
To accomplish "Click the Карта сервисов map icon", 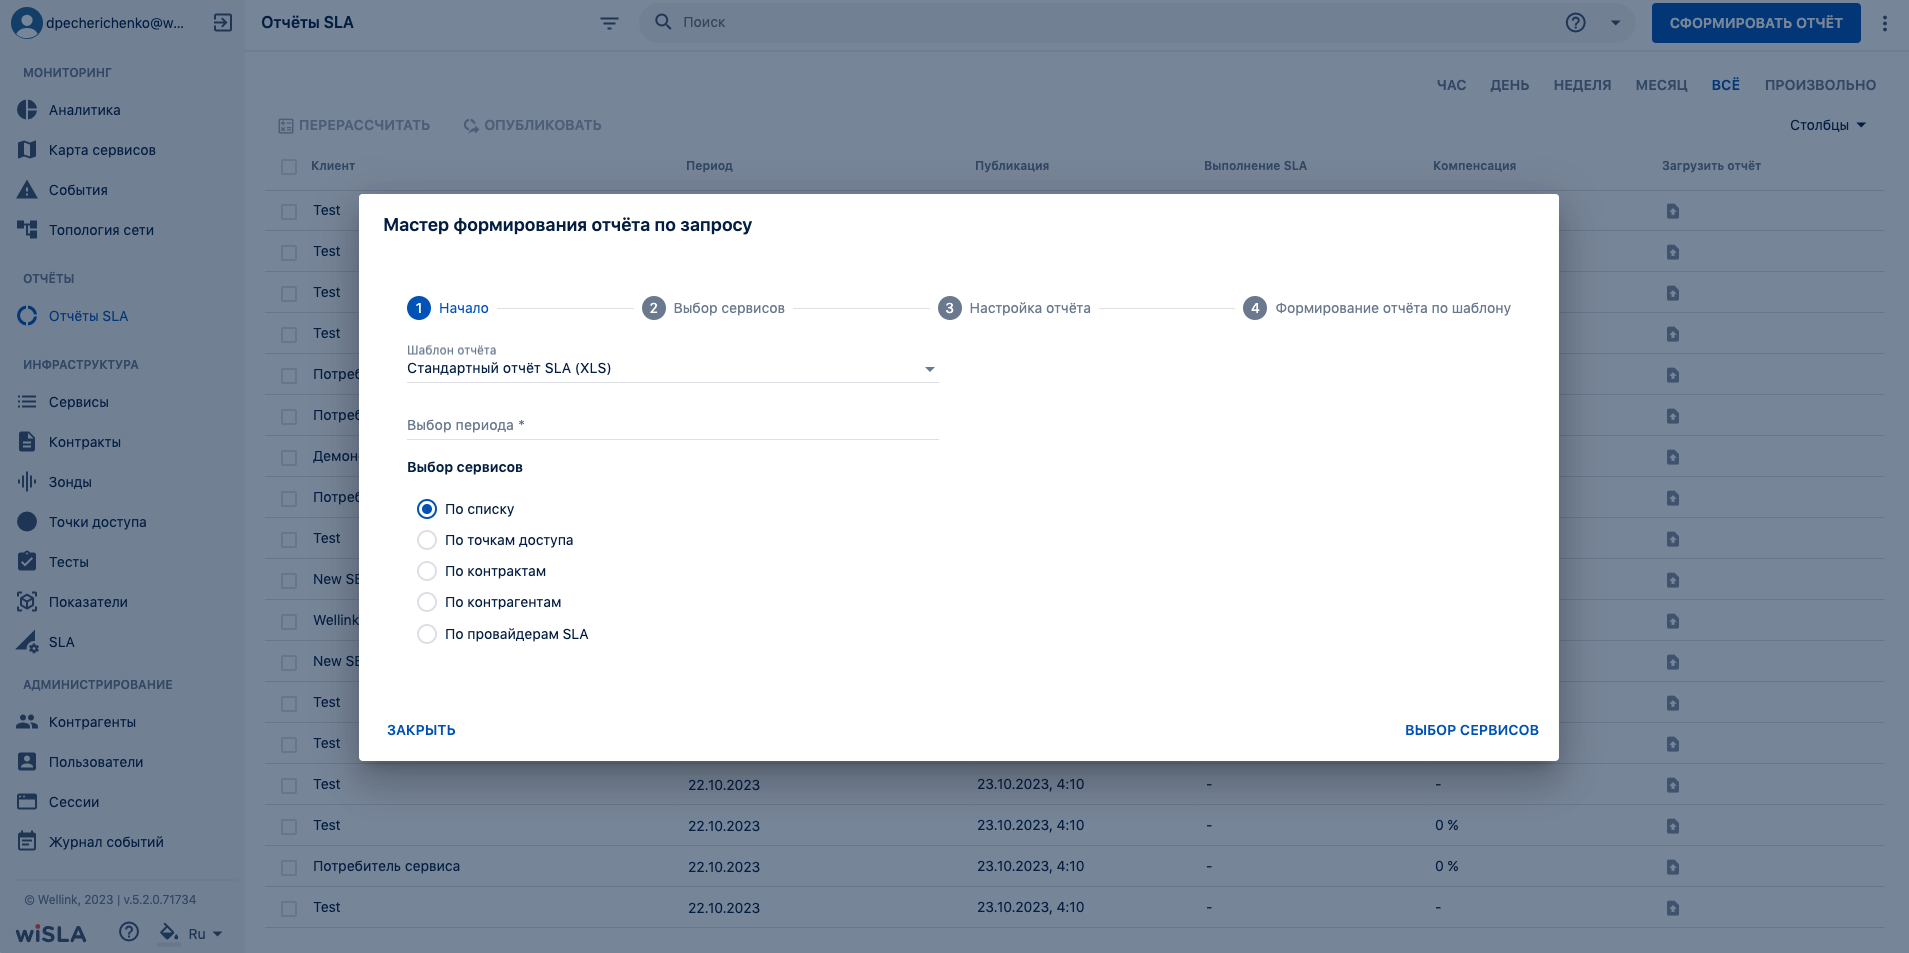I will point(27,150).
